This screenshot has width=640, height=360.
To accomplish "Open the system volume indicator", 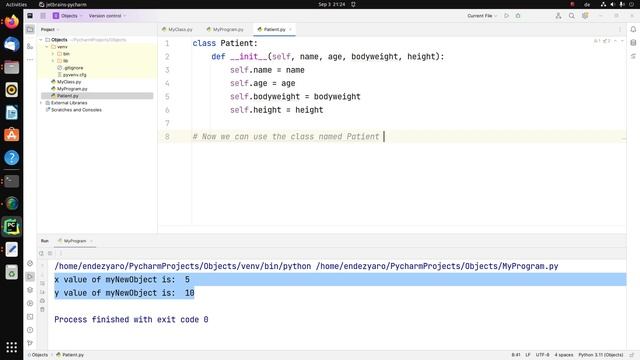I will tap(613, 4).
